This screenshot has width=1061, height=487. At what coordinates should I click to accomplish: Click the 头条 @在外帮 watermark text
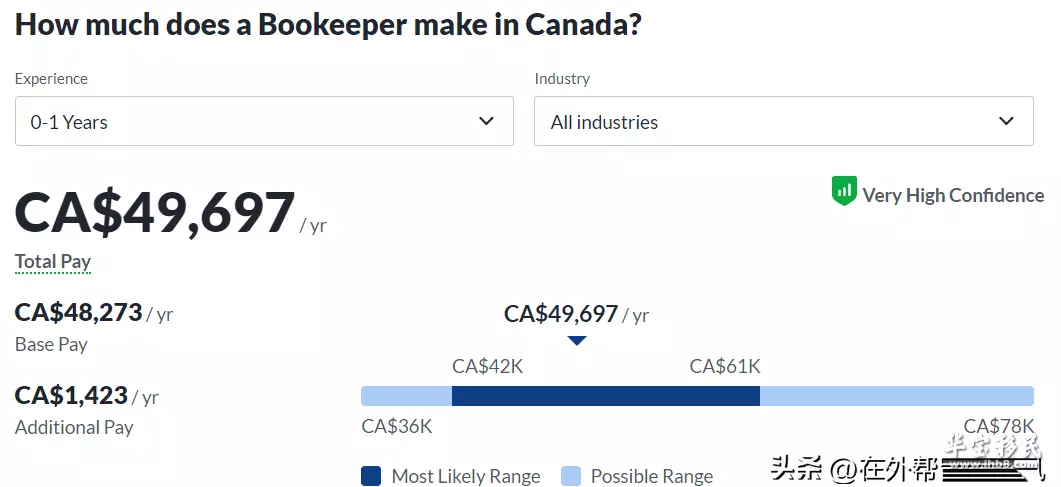pos(854,467)
